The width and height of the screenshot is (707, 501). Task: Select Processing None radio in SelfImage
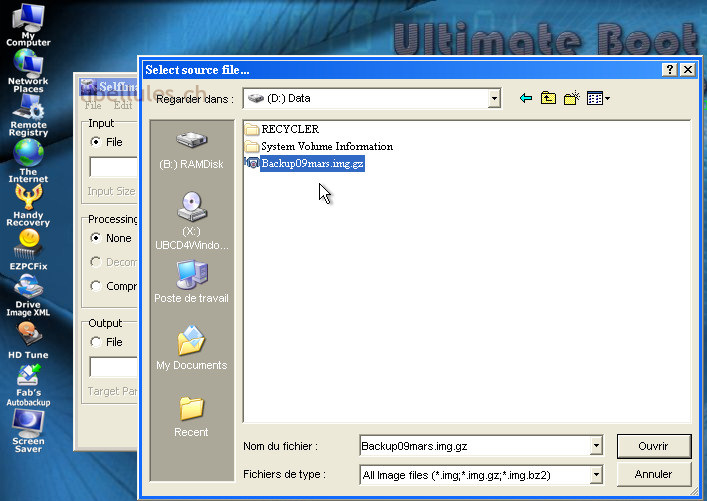click(x=96, y=238)
